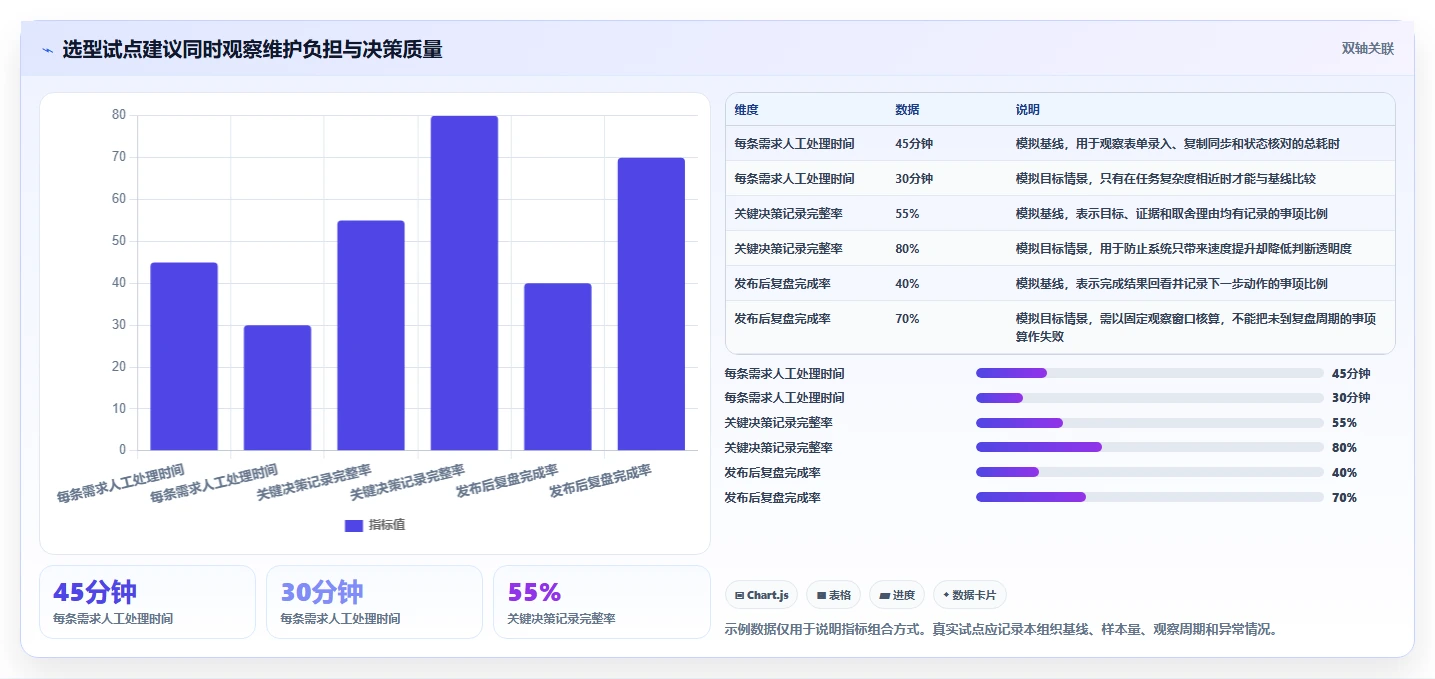1435x679 pixels.
Task: Click the chart bar reaching 45
Action: [x=184, y=356]
